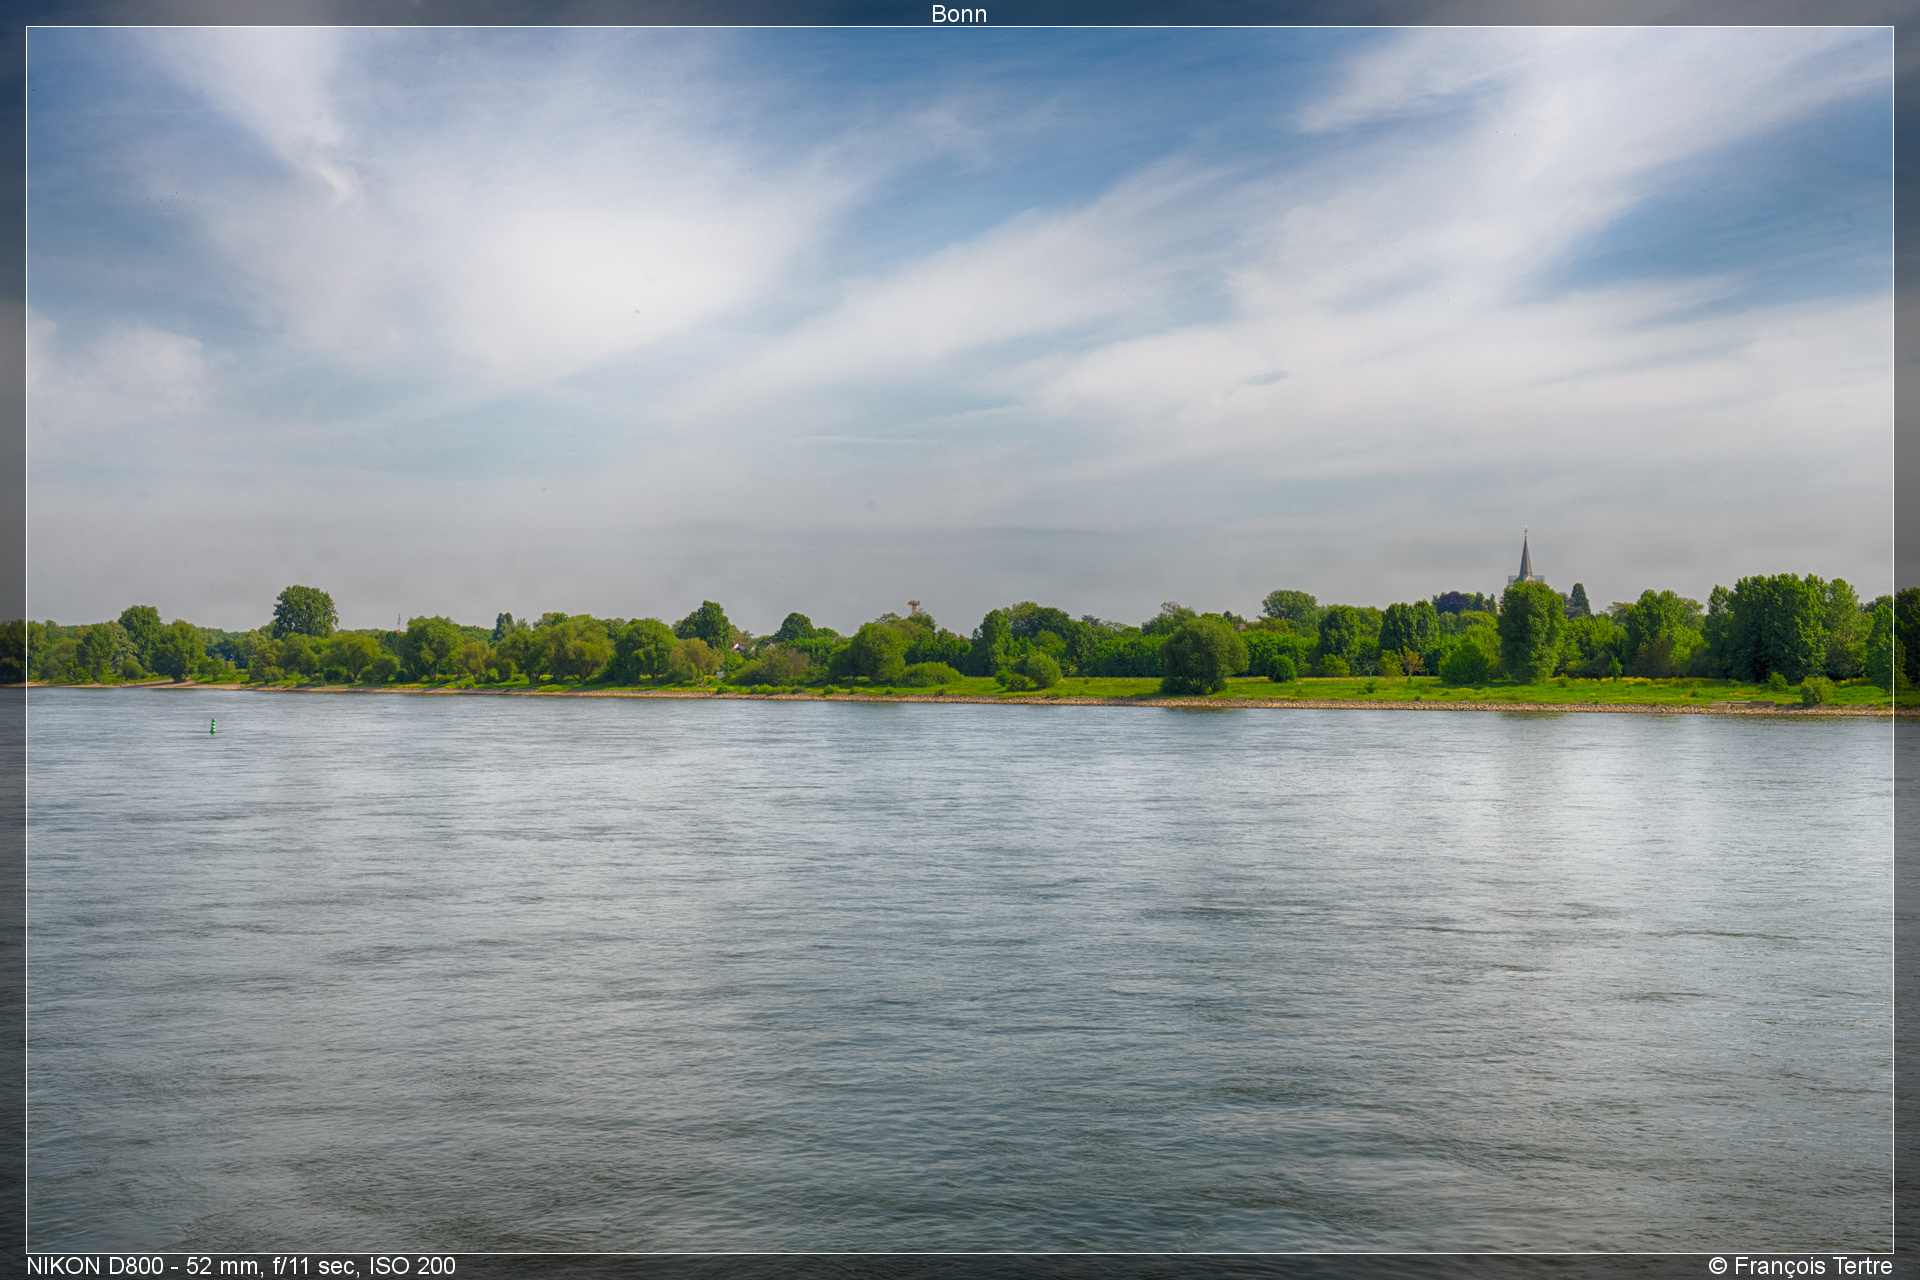Click the "© François Tertre" copyright text

(1800, 1266)
